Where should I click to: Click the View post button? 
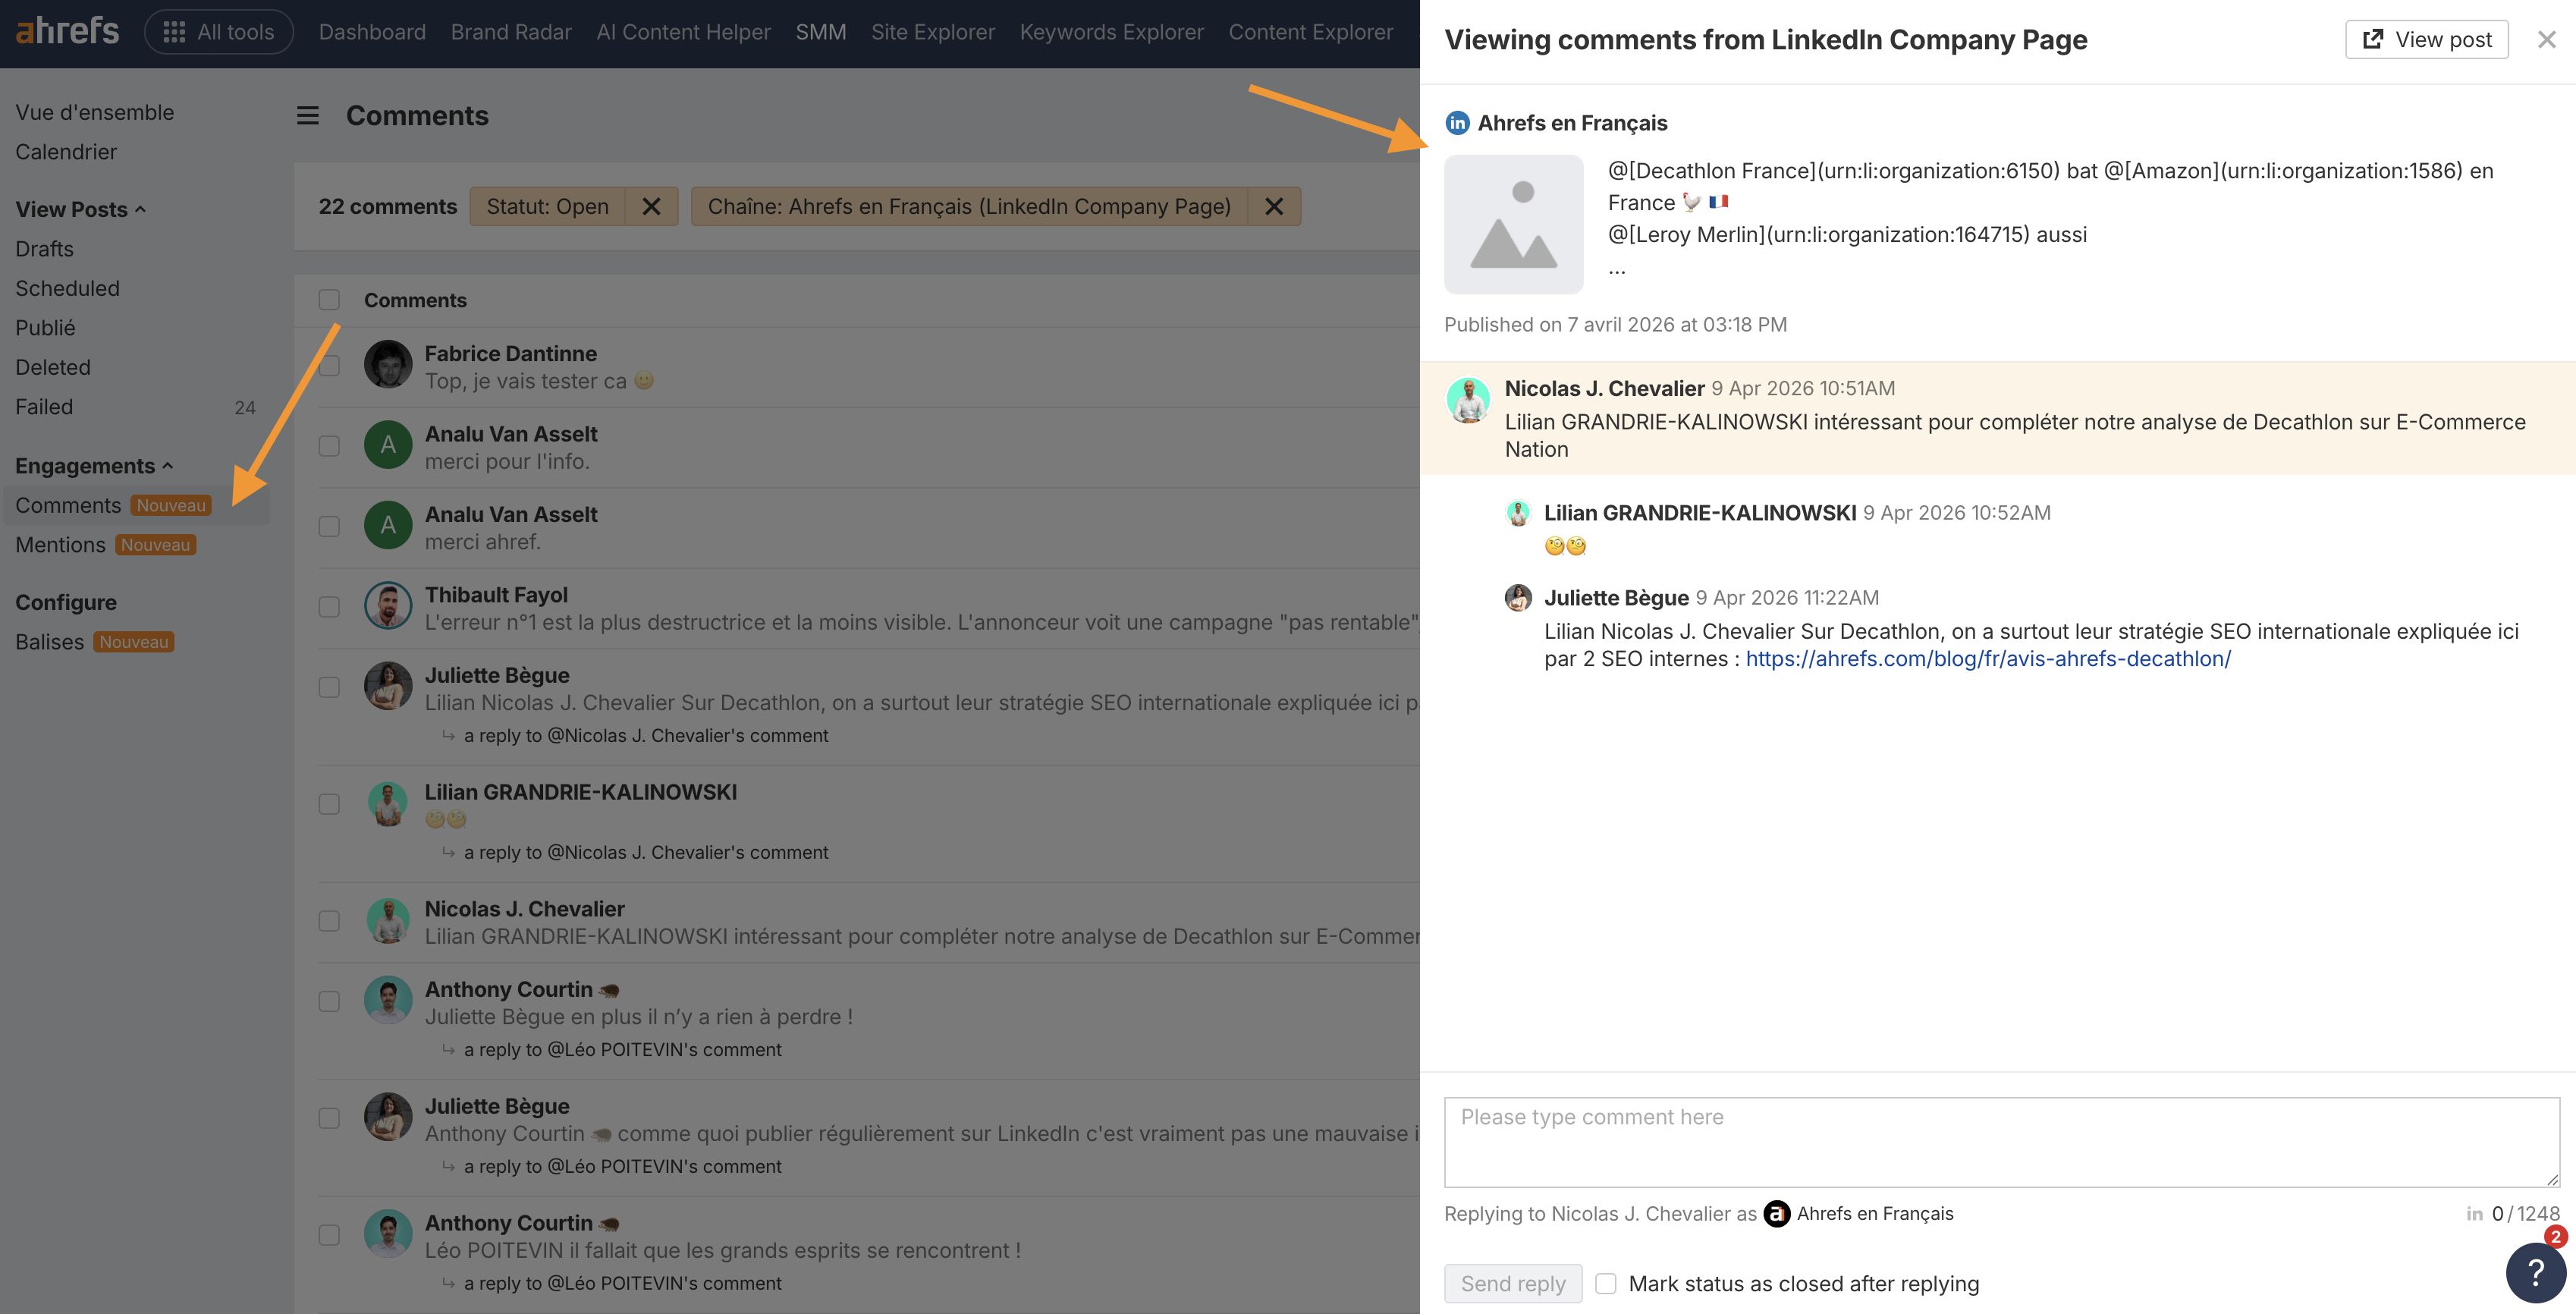coord(2426,39)
